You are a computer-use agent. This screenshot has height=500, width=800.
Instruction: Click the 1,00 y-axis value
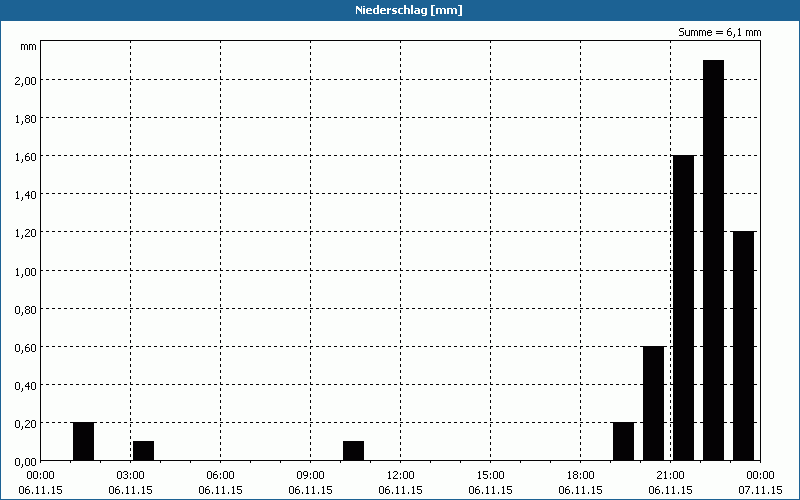point(25,271)
